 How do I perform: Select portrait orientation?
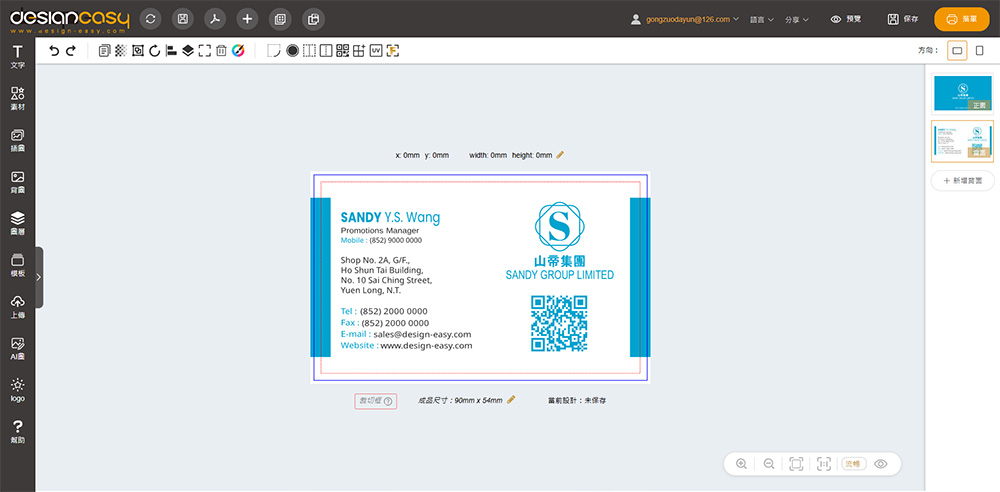click(979, 50)
